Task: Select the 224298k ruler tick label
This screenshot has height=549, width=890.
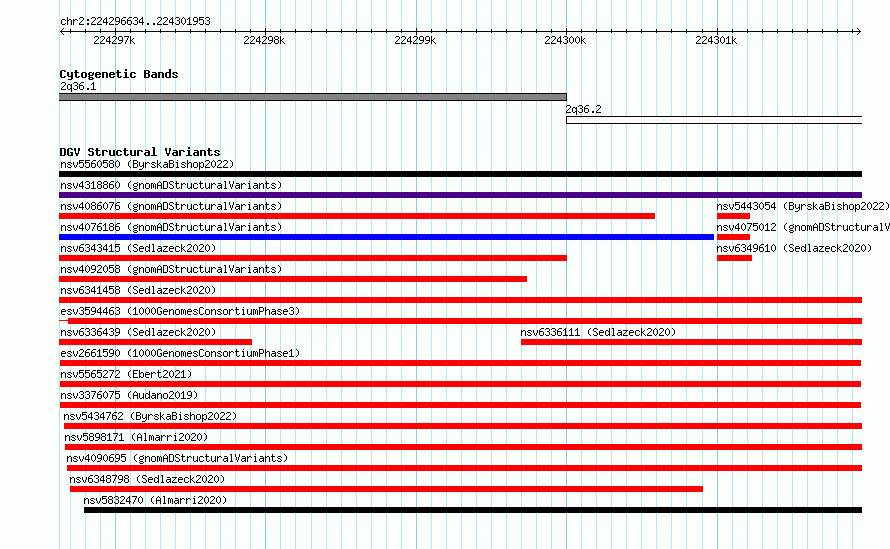Action: click(x=264, y=40)
